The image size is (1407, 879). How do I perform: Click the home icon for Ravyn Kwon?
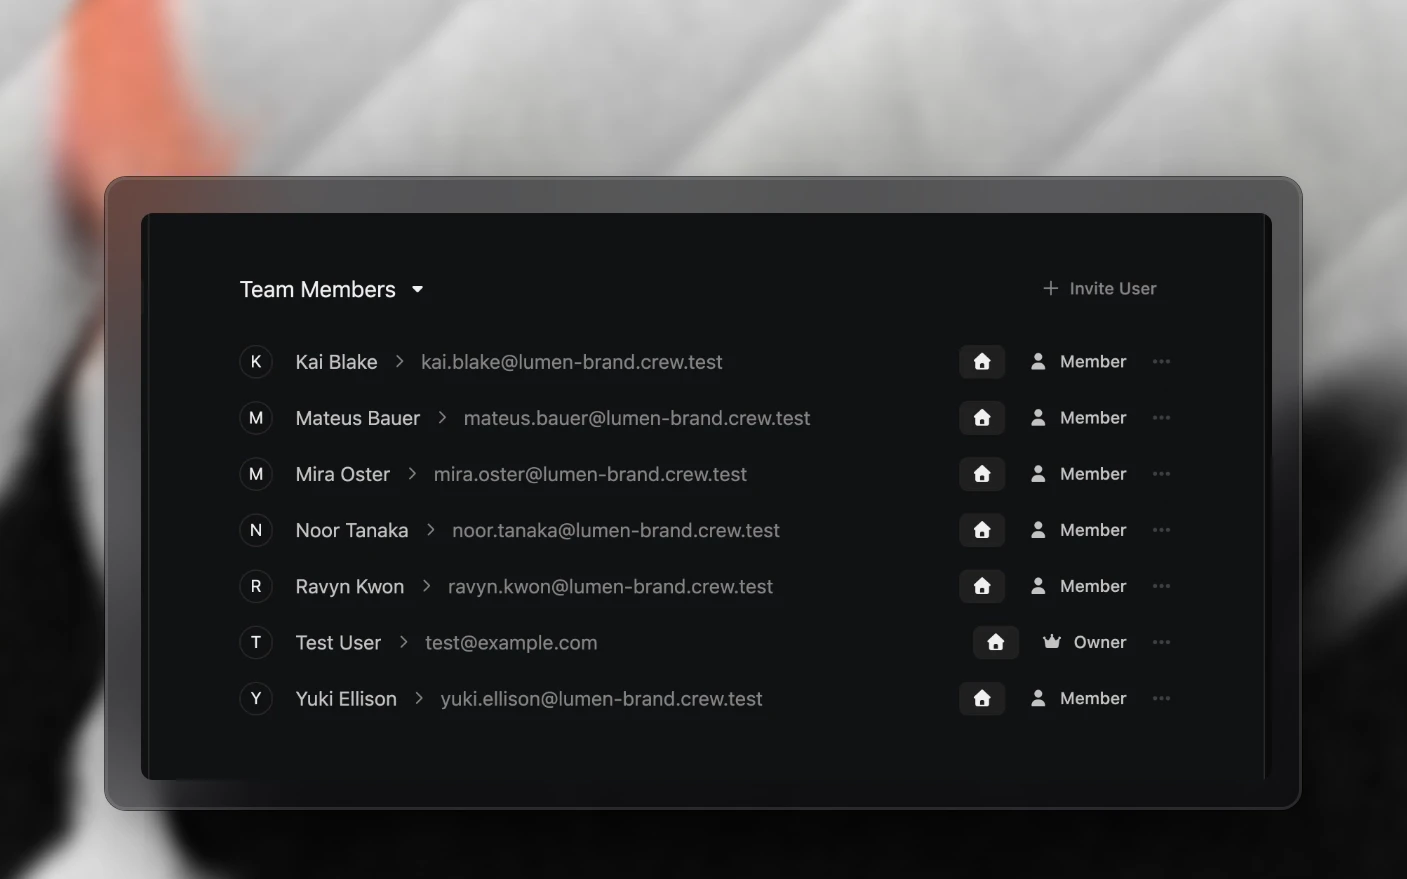(982, 586)
